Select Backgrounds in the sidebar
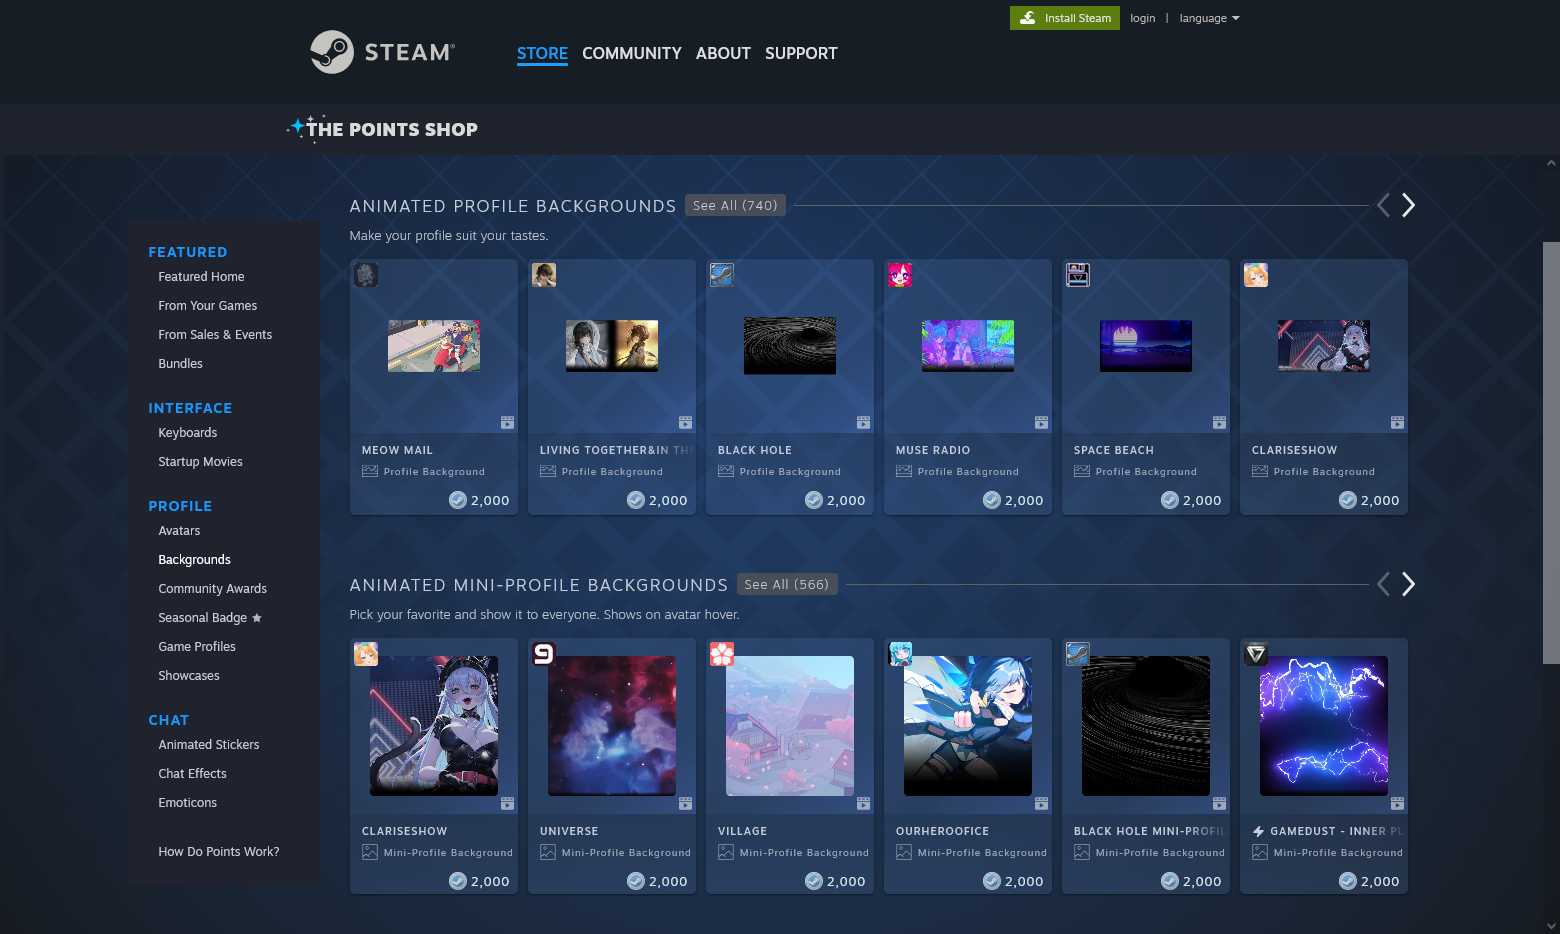 point(194,560)
